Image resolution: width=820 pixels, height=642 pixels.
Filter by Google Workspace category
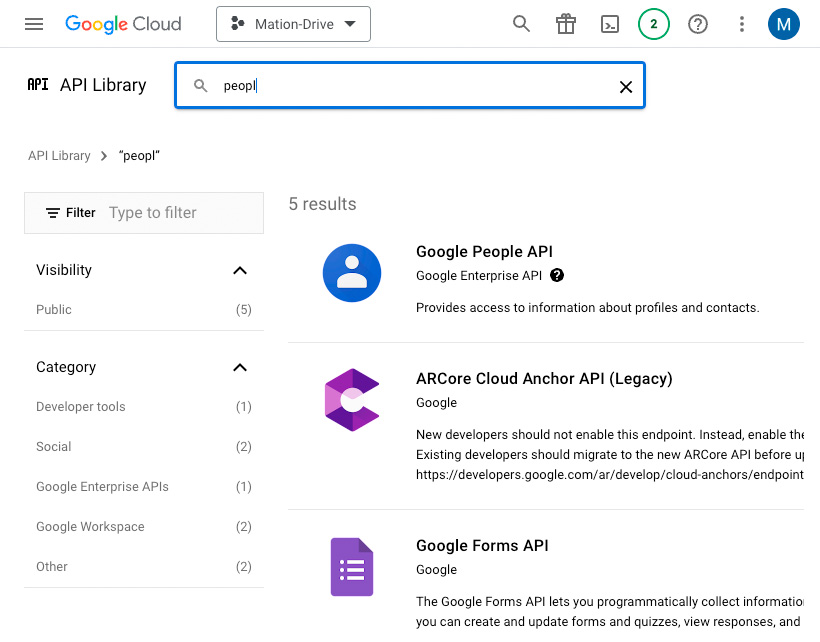pos(144,526)
